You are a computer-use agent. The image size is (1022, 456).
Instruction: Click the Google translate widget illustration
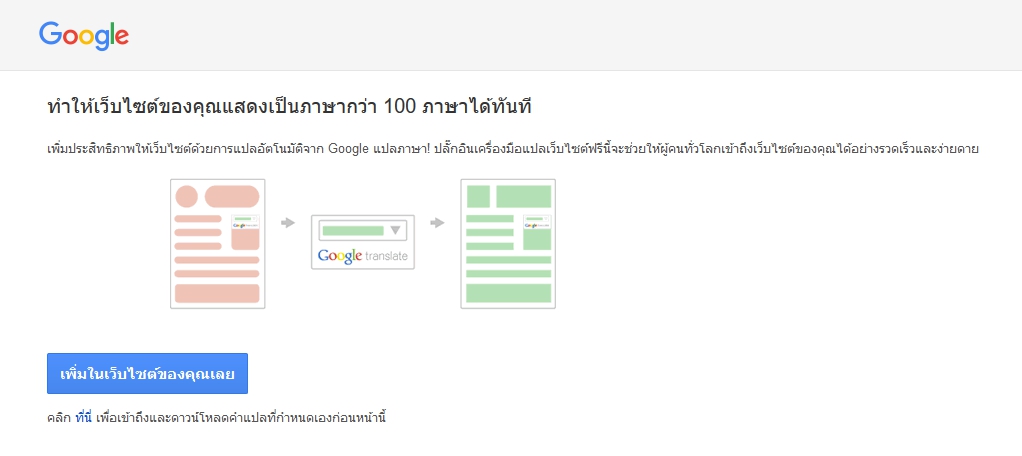(363, 242)
